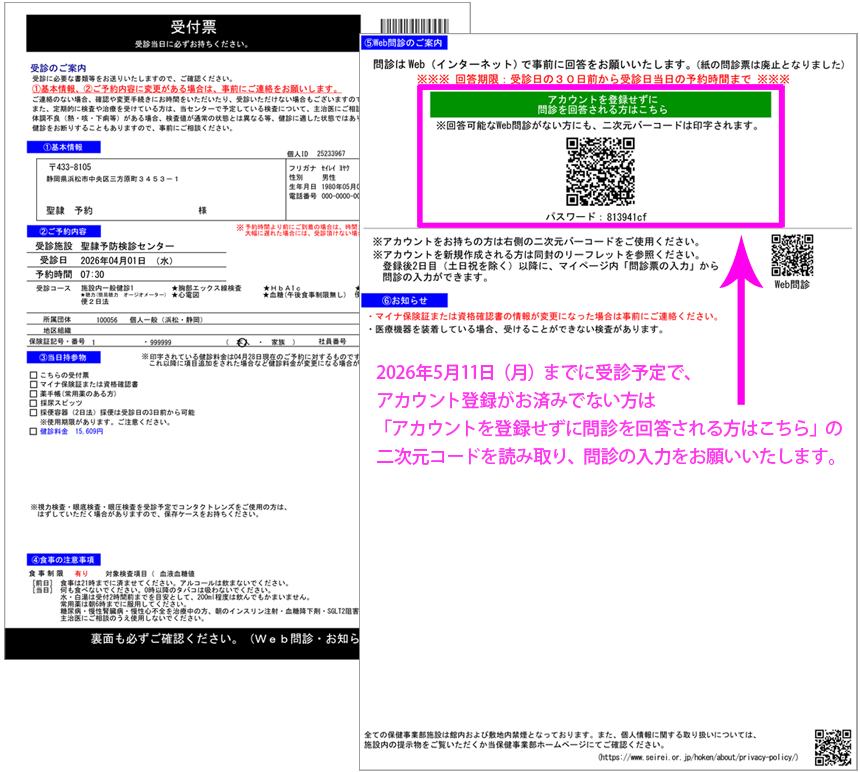860x772 pixels.
Task: Click the barcode at the top of the 受付票
Action: click(x=415, y=26)
